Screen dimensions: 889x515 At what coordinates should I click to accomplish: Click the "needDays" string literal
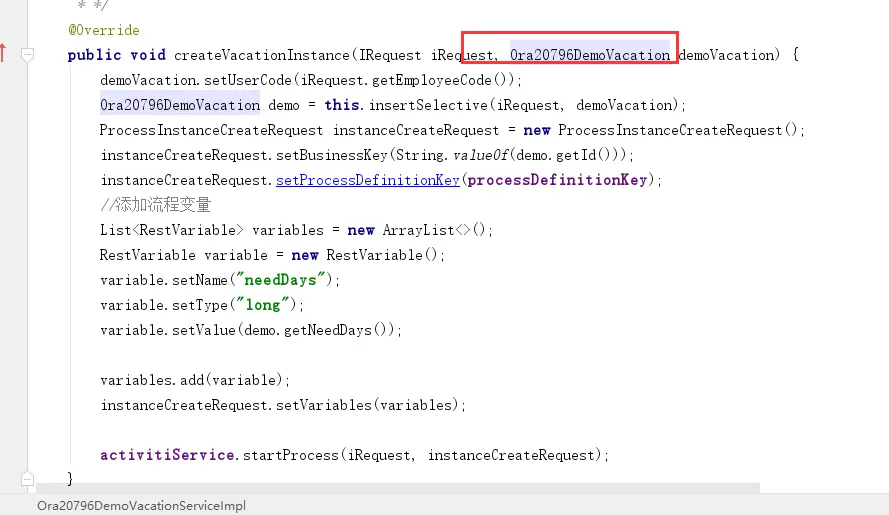tap(283, 280)
